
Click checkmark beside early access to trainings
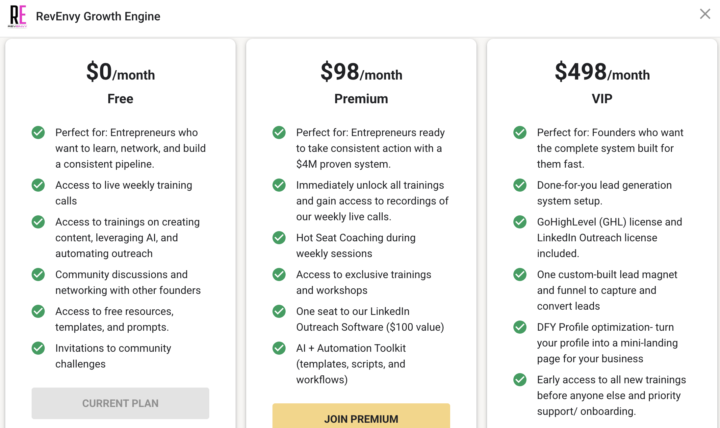coord(520,380)
